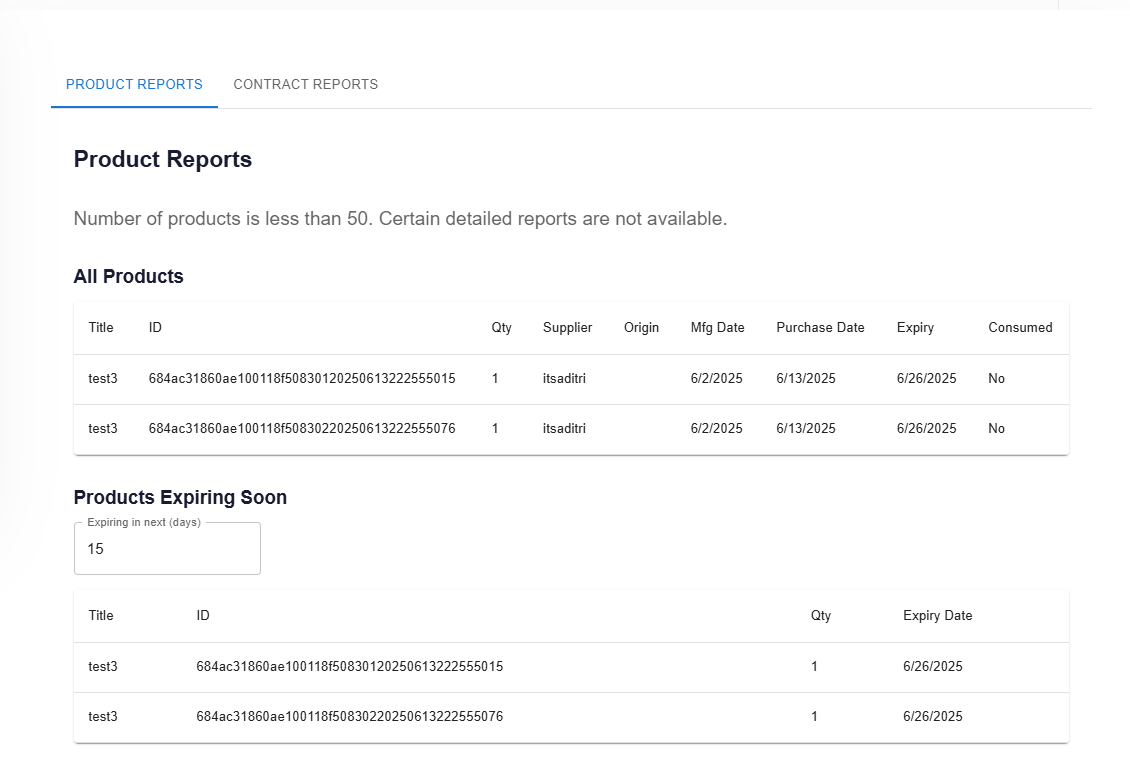The width and height of the screenshot is (1130, 762).
Task: Switch to the Product Reports tab
Action: click(x=134, y=84)
